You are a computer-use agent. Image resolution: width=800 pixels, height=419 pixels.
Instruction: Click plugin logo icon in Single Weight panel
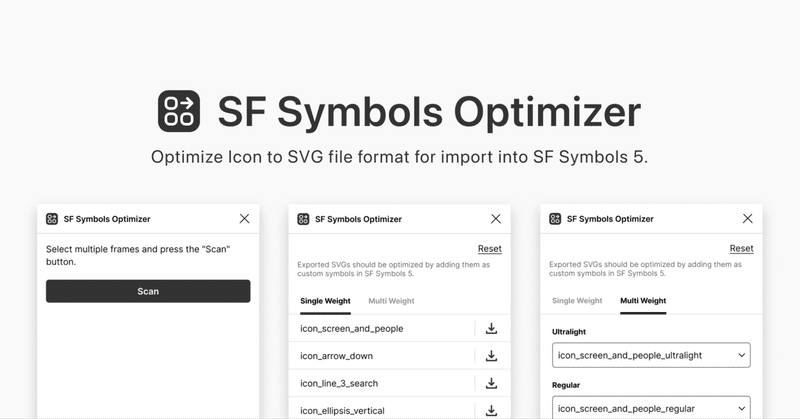point(303,219)
